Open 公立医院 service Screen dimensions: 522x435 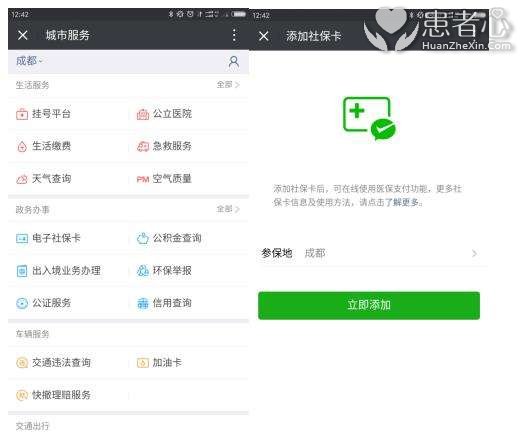click(164, 114)
